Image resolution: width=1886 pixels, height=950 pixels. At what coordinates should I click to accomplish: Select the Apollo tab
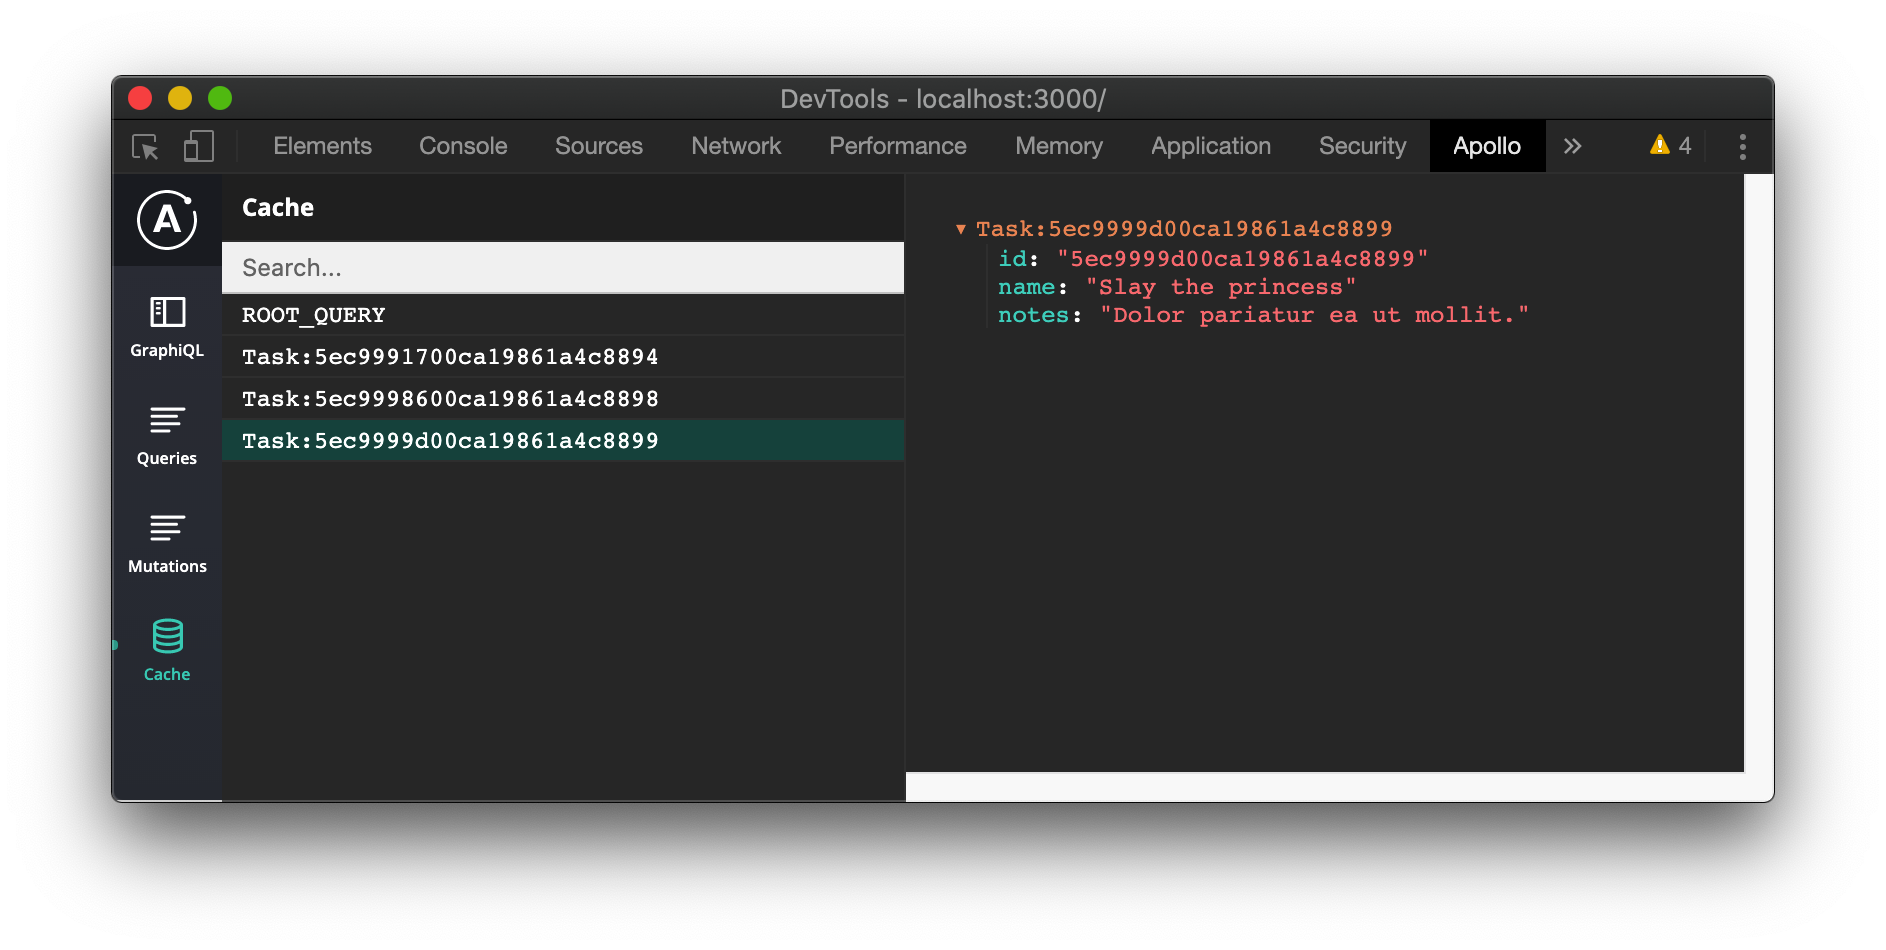(1487, 146)
